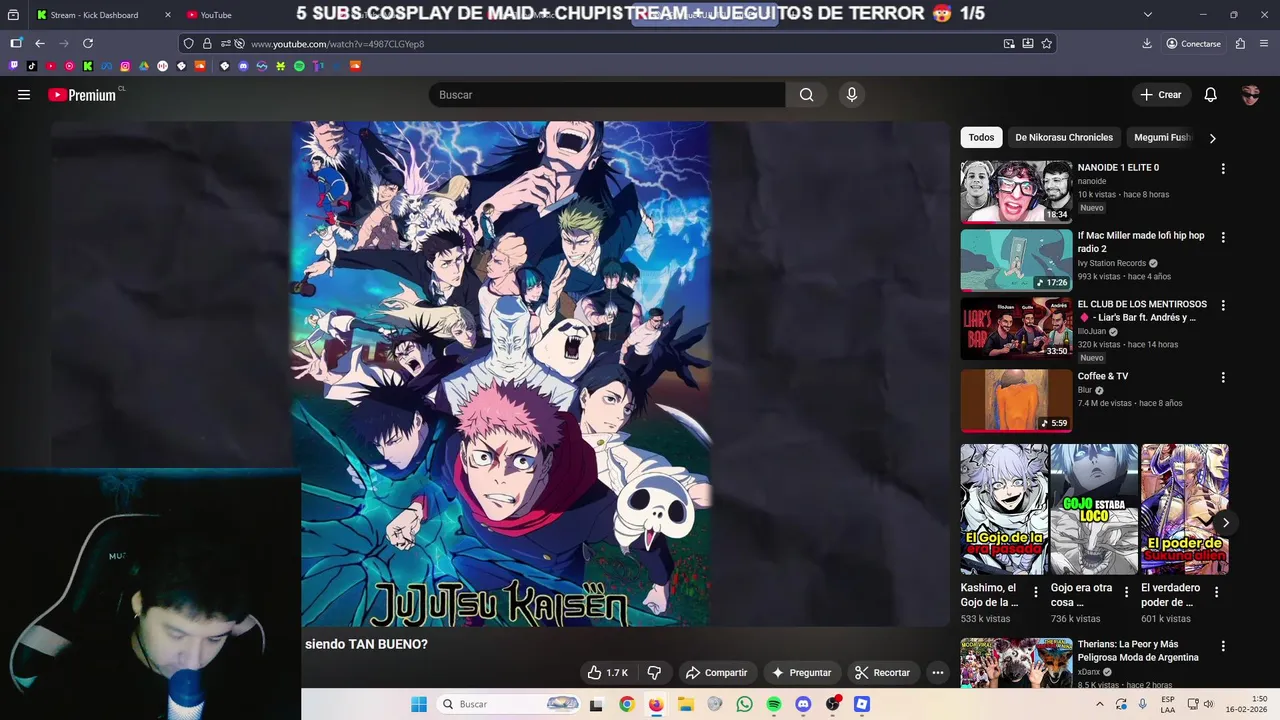Open the Instagram bookmark icon

point(125,66)
